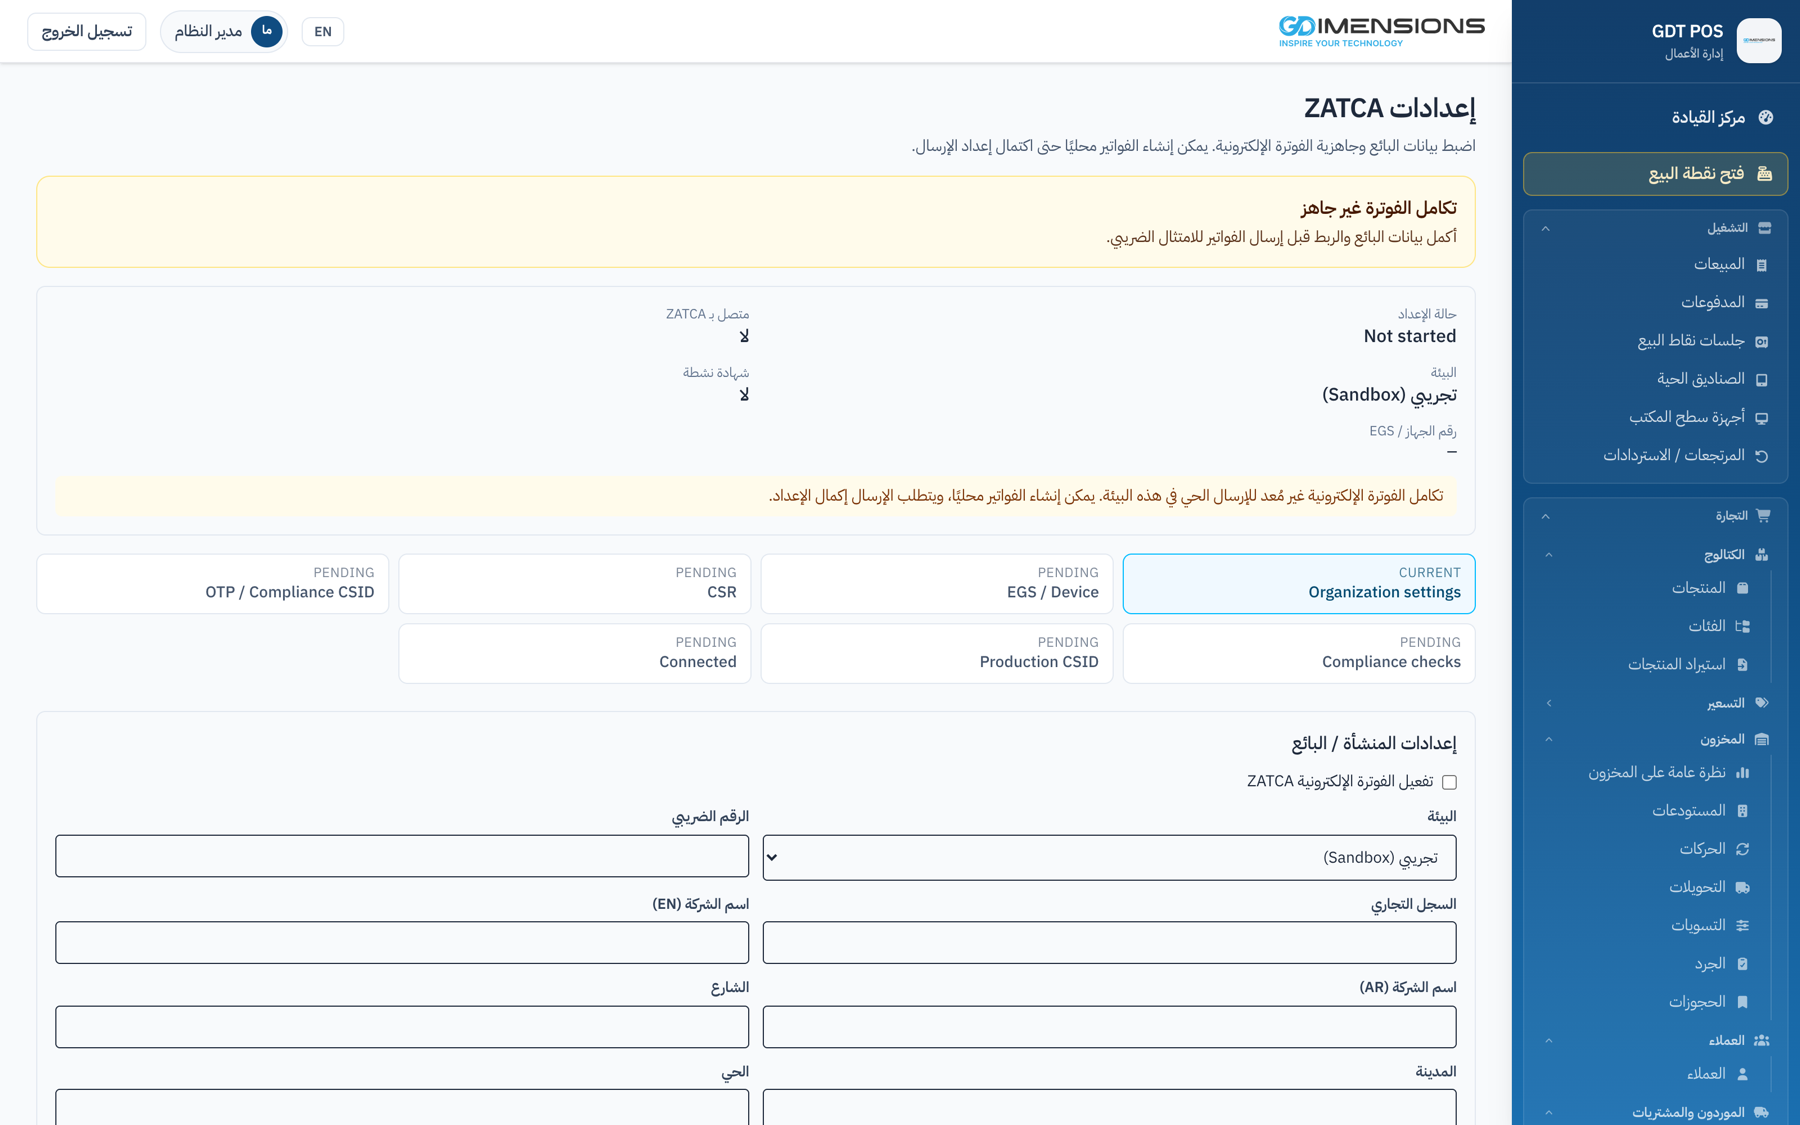Image resolution: width=1800 pixels, height=1125 pixels.
Task: Expand the Pricing subsection chevron
Action: pos(1549,704)
